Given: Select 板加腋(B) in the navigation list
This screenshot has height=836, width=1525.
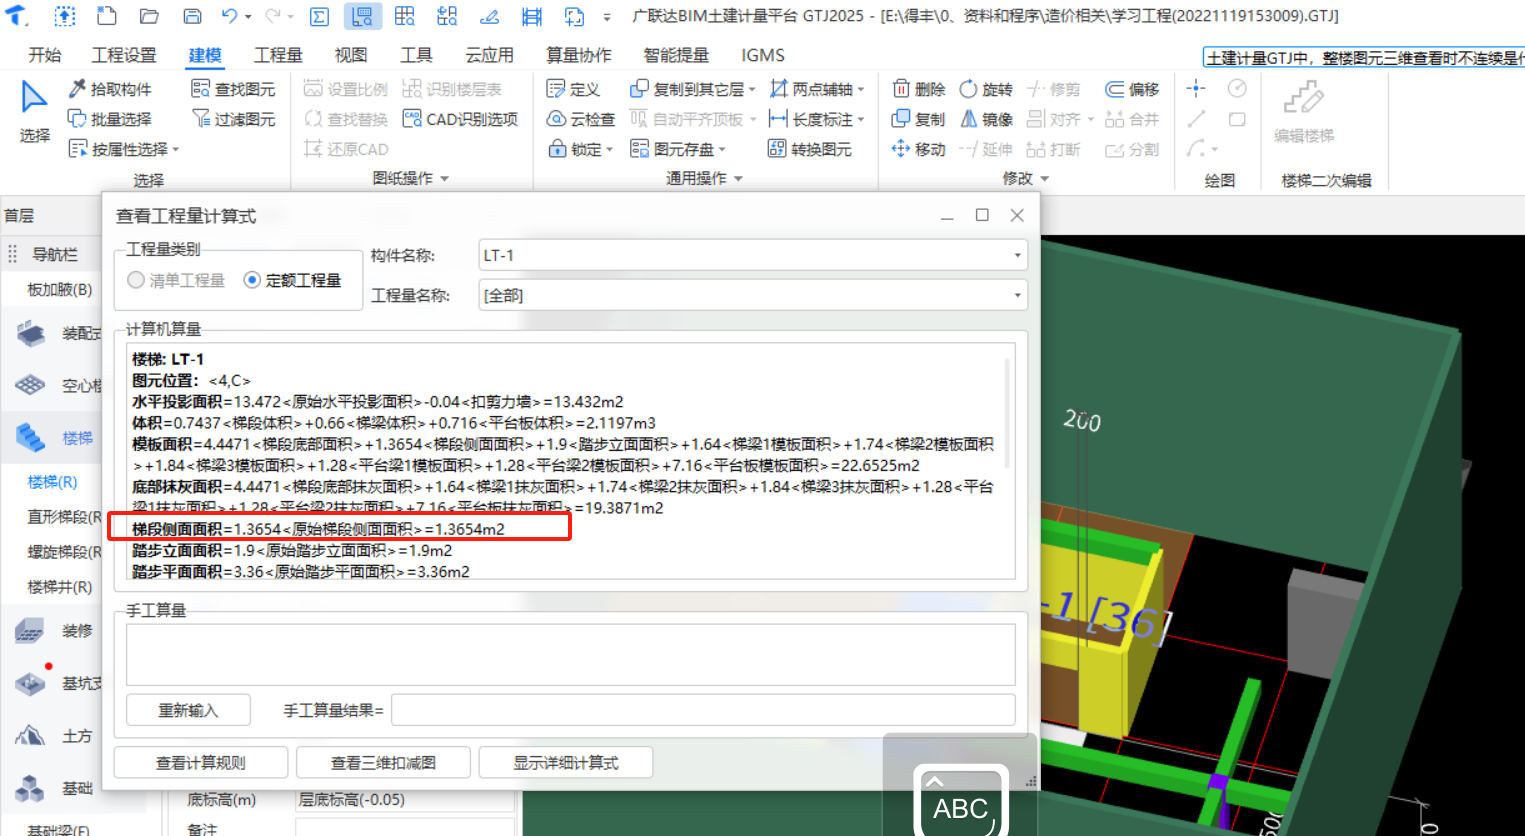Looking at the screenshot, I should pos(60,290).
